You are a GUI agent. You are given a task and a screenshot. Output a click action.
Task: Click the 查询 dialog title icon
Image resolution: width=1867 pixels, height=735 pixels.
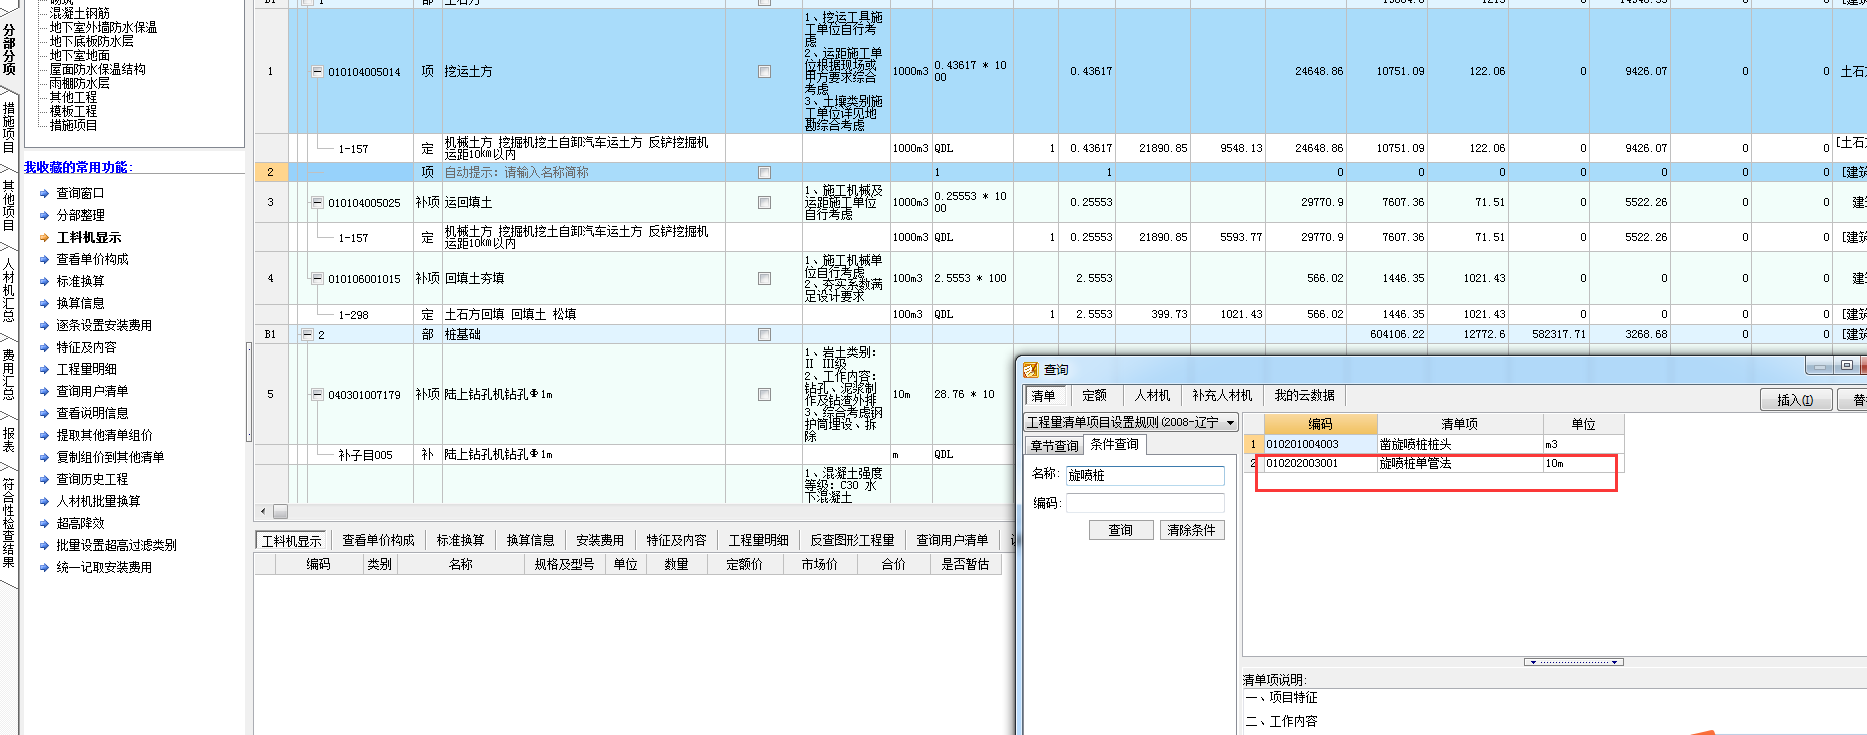[x=1031, y=370]
